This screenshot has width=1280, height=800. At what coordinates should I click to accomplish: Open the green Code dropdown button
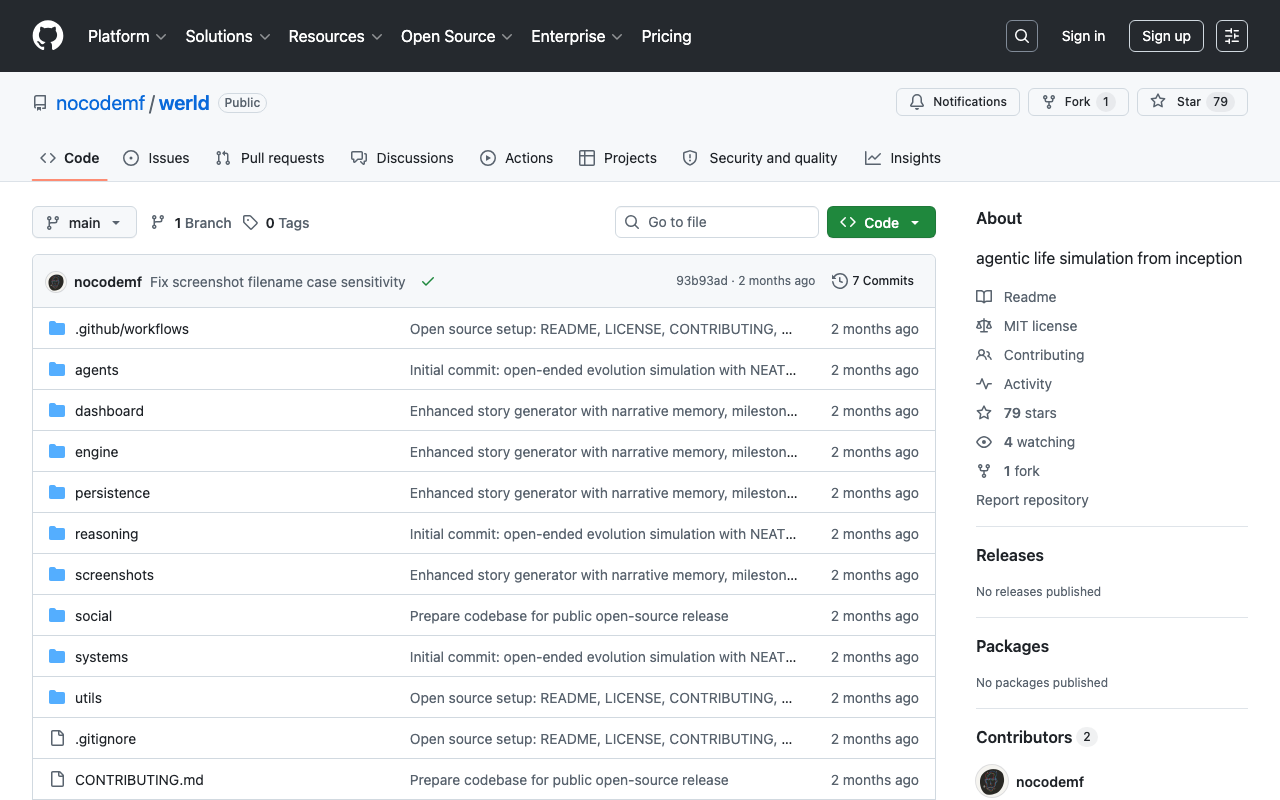[x=881, y=222]
